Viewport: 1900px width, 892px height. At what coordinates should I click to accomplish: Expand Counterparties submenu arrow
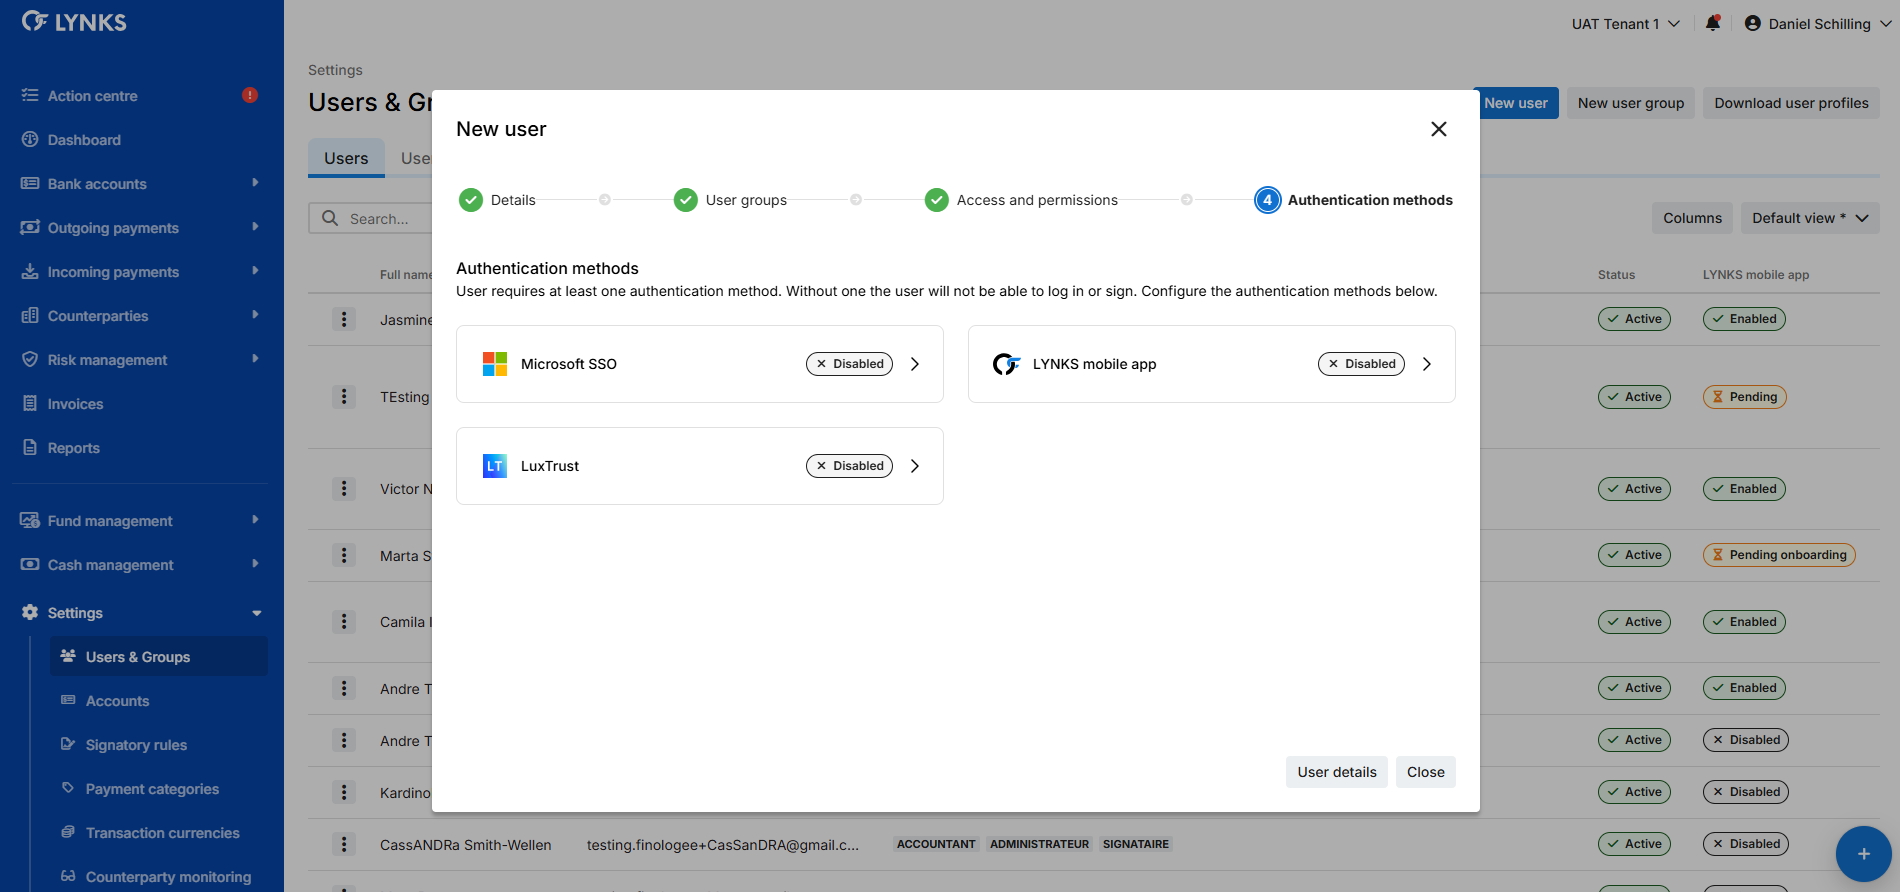click(255, 315)
